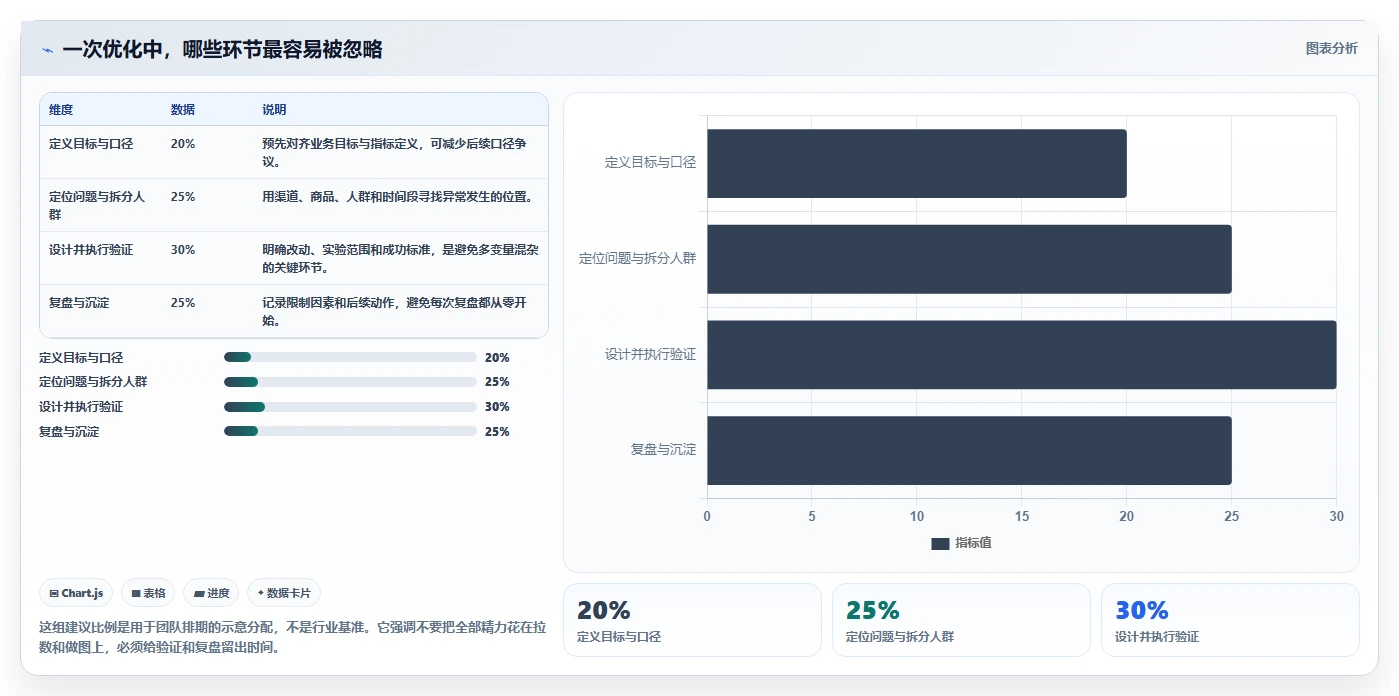Click the 定义目标与口径 progress bar
This screenshot has height=696, width=1399.
tap(350, 357)
